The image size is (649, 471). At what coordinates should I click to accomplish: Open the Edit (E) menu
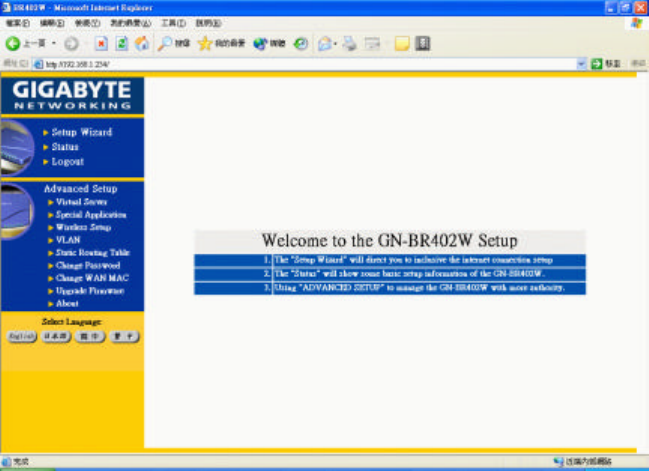pyautogui.click(x=52, y=23)
